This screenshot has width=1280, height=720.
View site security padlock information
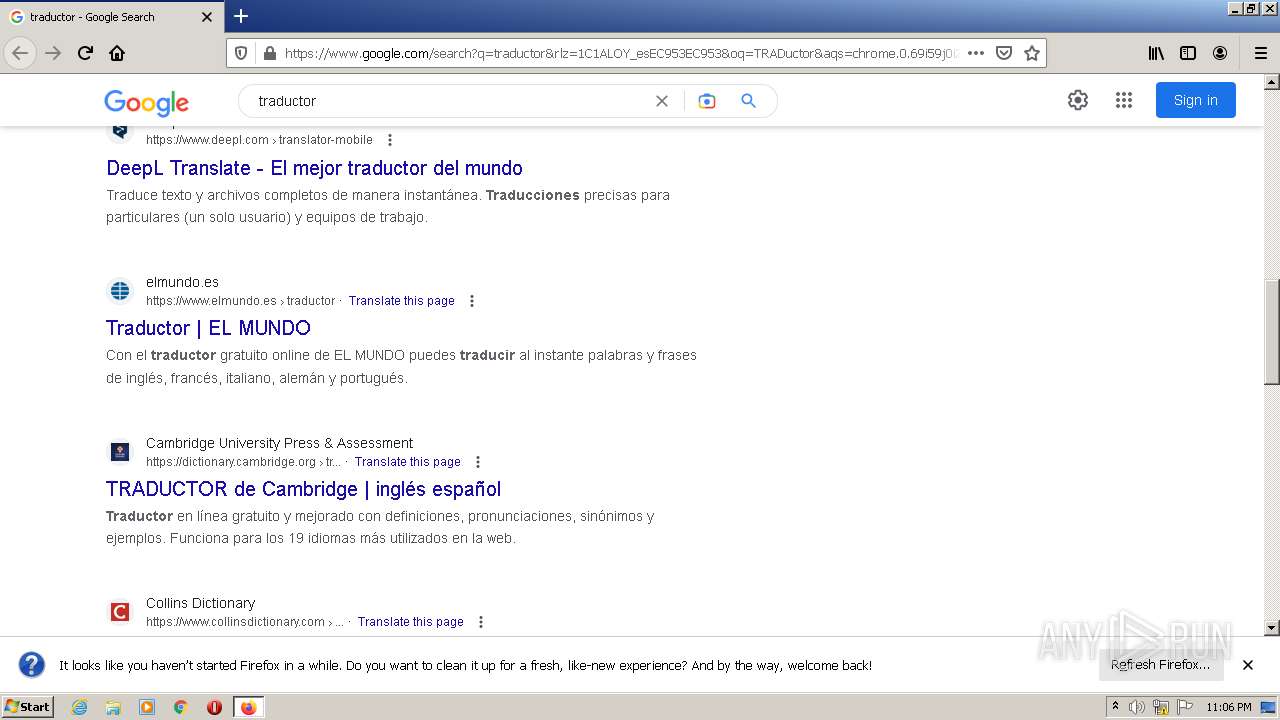268,53
